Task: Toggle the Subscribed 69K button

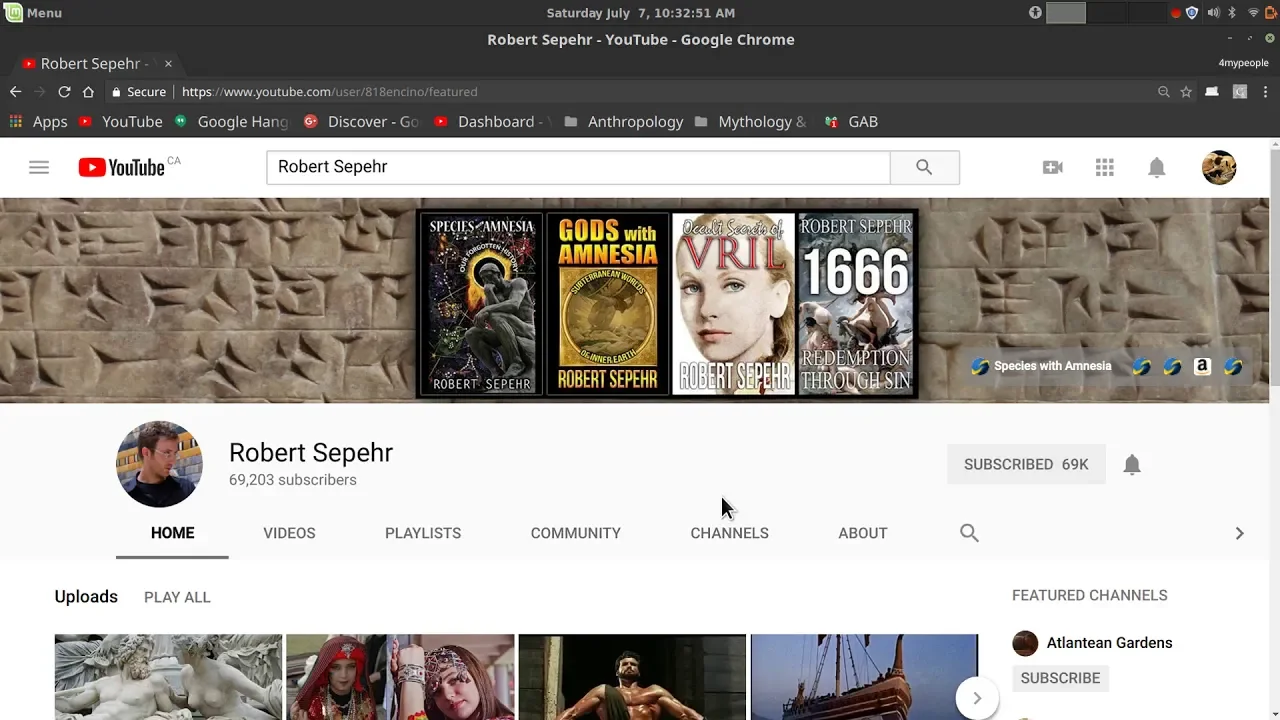Action: [1025, 464]
